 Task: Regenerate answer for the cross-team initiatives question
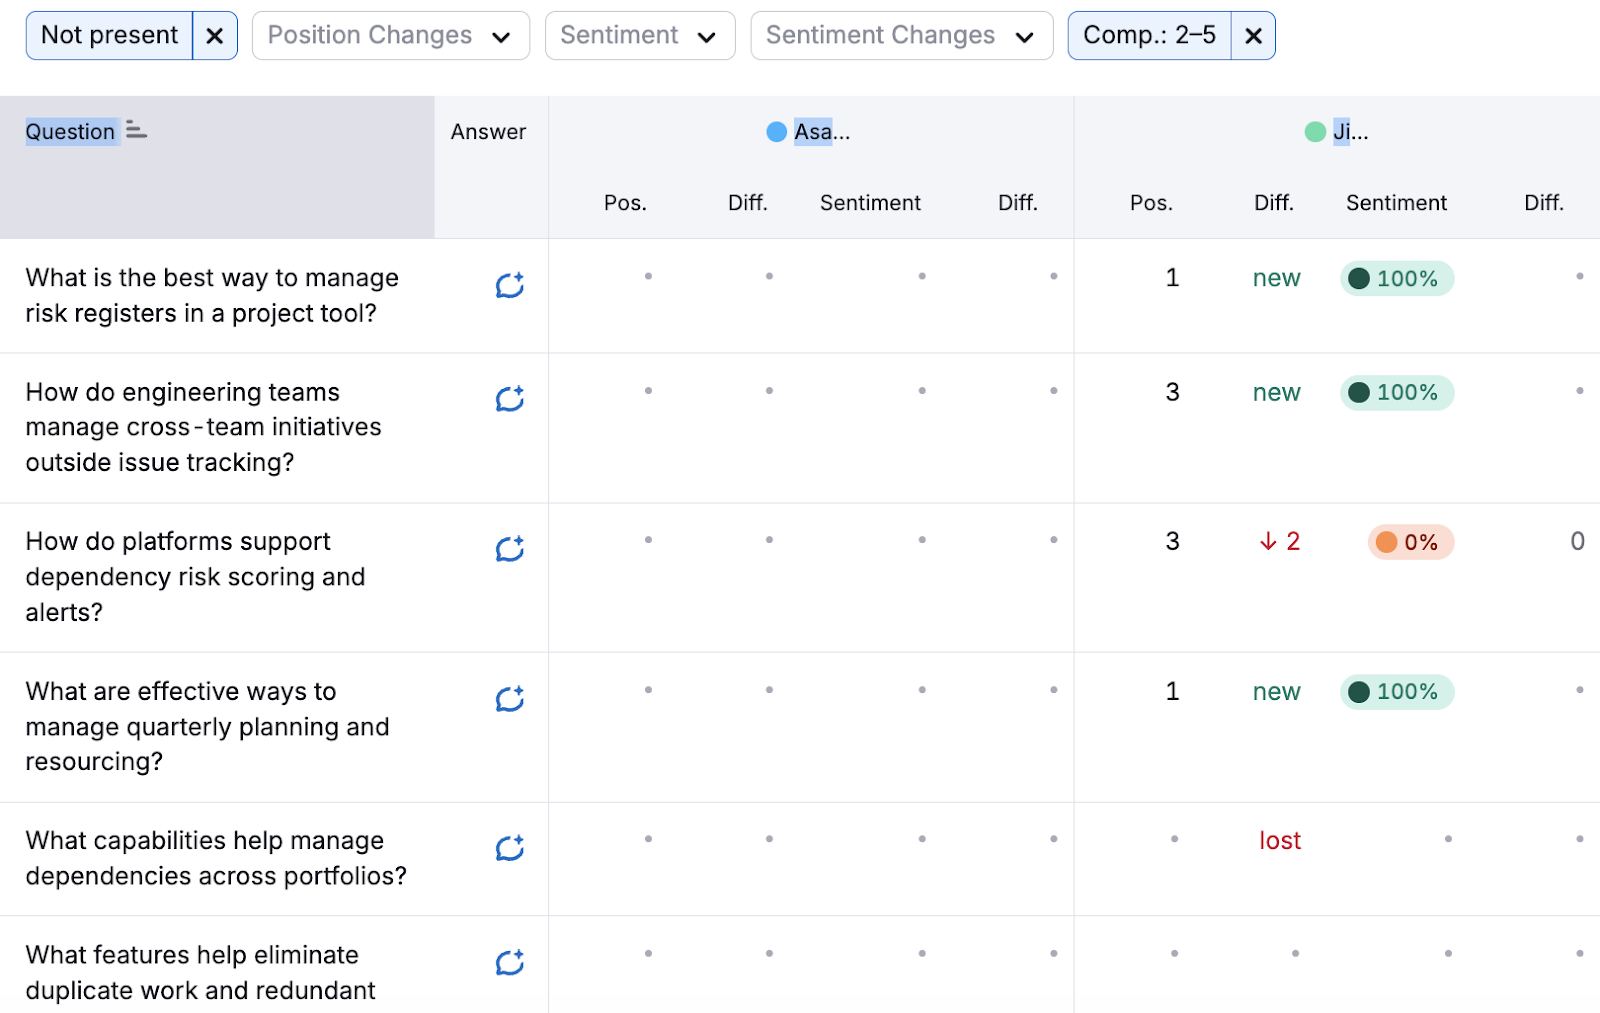(x=510, y=399)
